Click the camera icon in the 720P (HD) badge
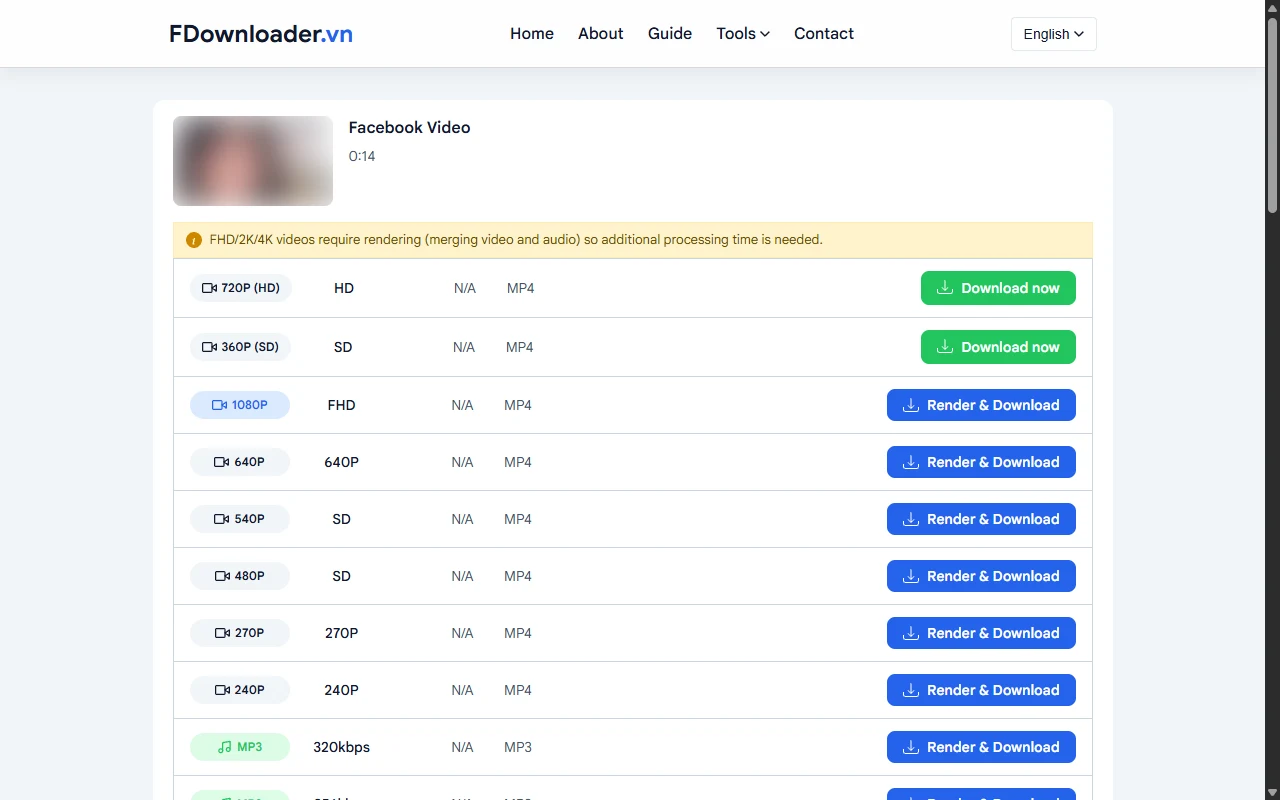The width and height of the screenshot is (1280, 800). (x=209, y=288)
